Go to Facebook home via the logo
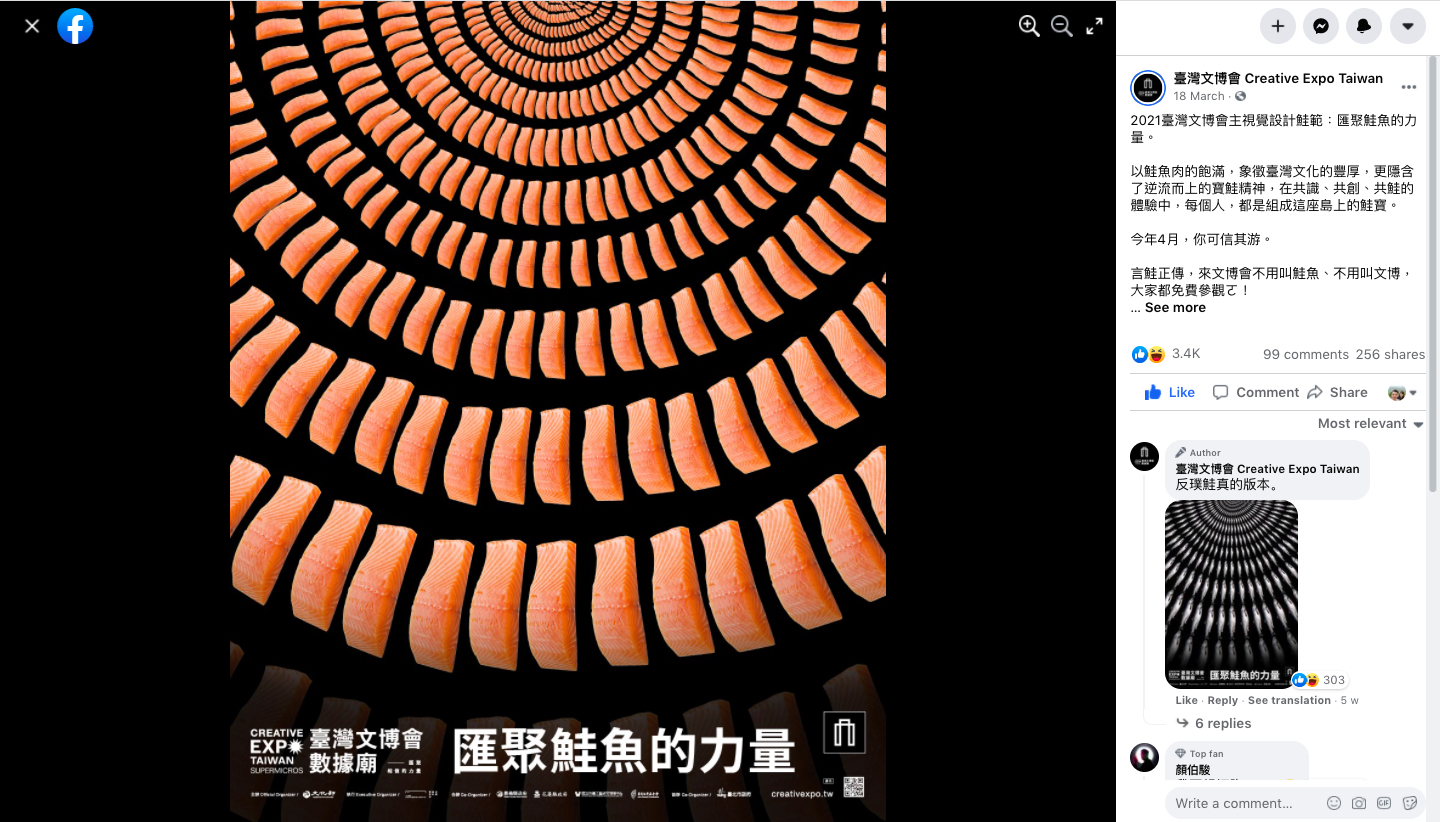Screen dimensions: 1440x822 (x=75, y=26)
